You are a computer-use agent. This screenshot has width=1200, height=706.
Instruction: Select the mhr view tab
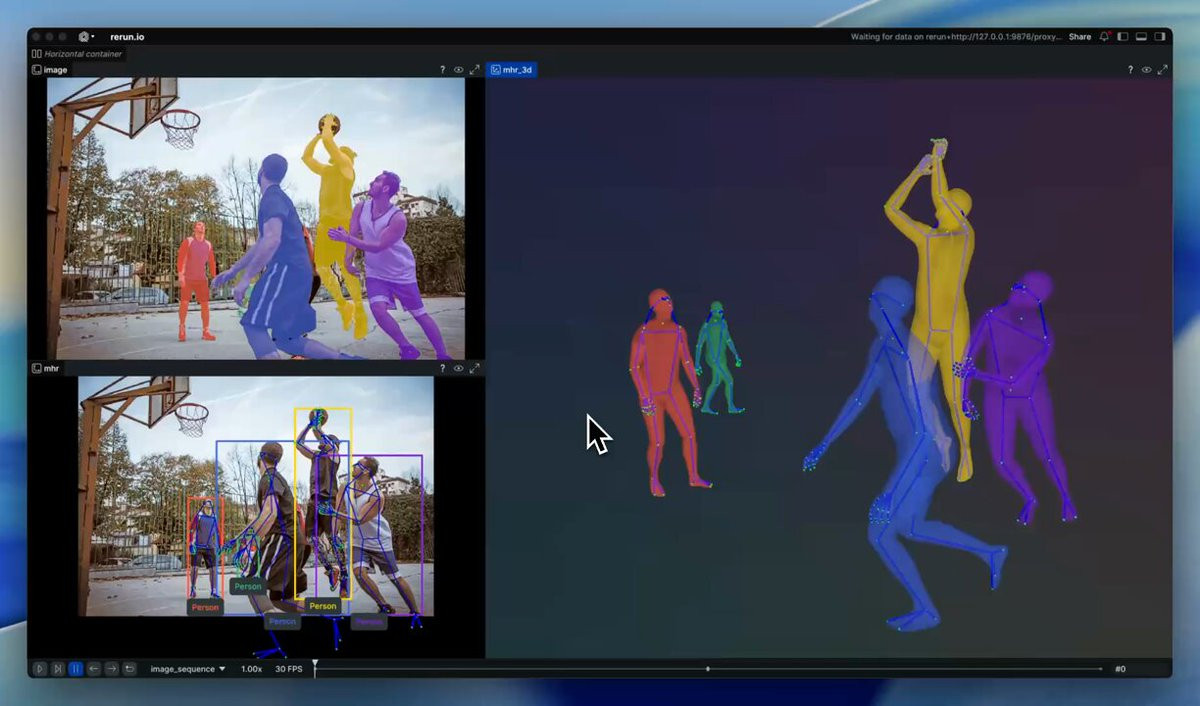pyautogui.click(x=46, y=368)
